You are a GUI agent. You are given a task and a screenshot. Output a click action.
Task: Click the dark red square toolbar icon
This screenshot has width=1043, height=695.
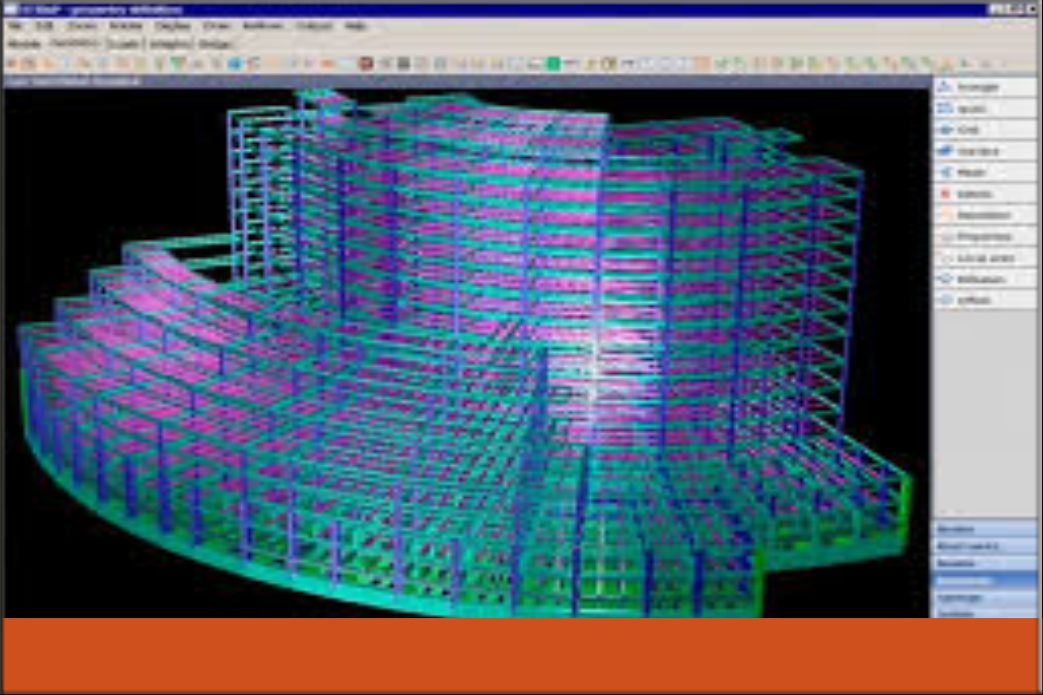[x=366, y=63]
